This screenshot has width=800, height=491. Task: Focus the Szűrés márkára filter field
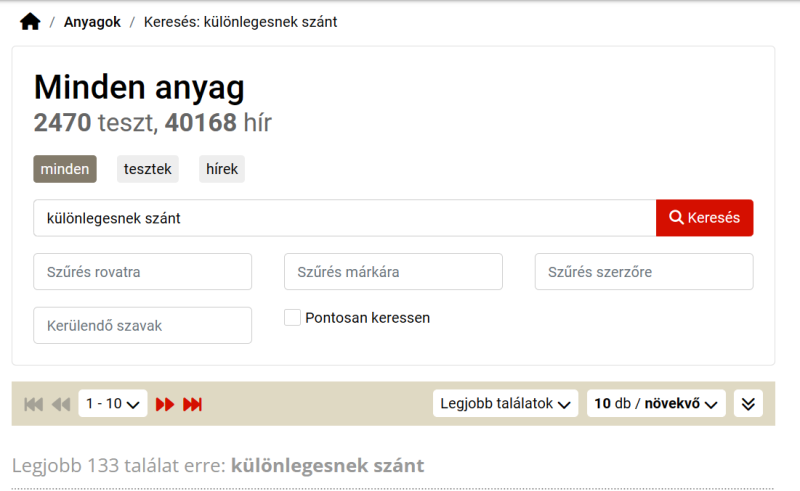tap(393, 272)
